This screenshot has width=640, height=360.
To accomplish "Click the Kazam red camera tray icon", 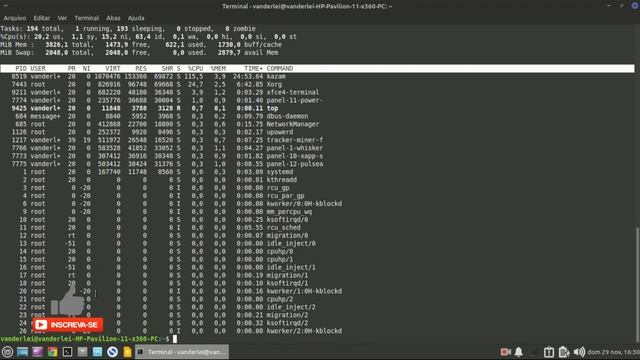I will pos(506,352).
